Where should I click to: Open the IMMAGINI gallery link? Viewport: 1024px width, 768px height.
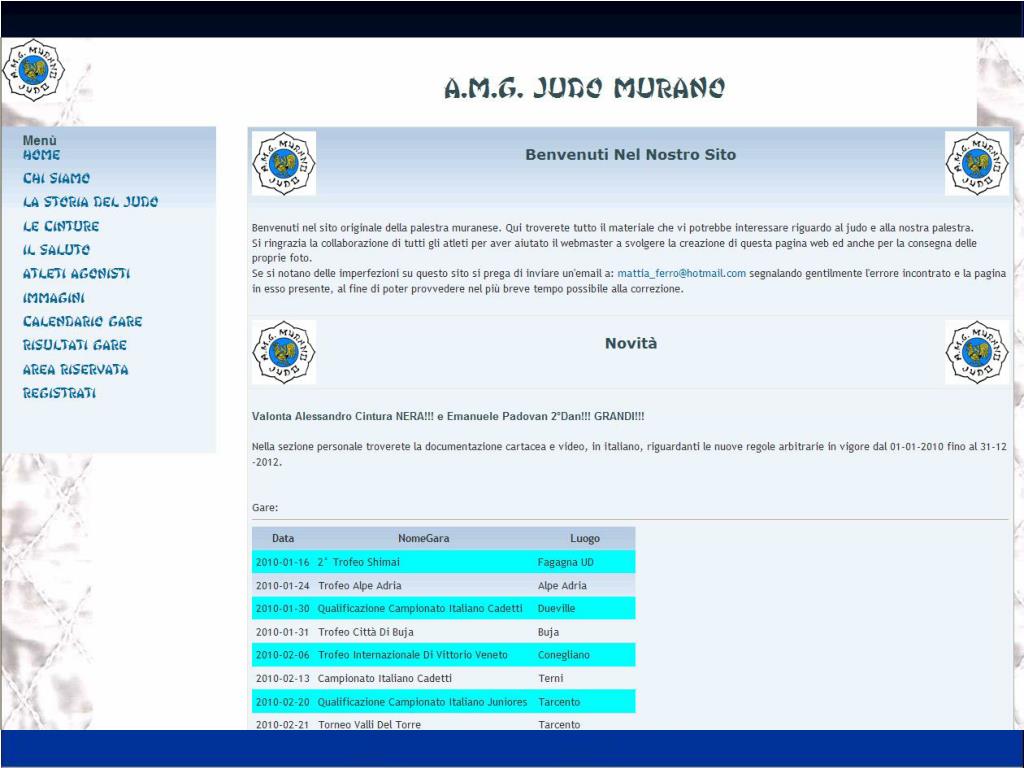pyautogui.click(x=54, y=298)
